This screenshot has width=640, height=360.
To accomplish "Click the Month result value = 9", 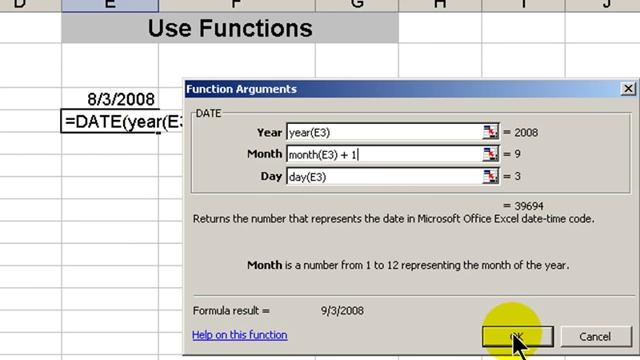I will tap(512, 154).
